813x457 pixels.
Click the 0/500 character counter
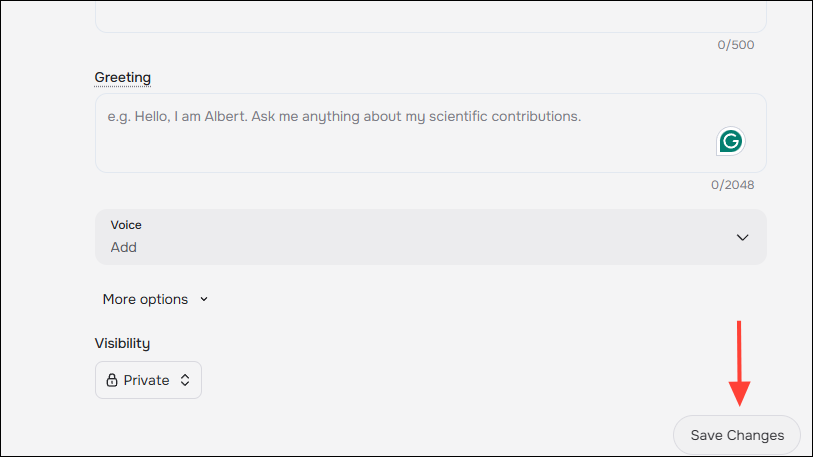(736, 45)
